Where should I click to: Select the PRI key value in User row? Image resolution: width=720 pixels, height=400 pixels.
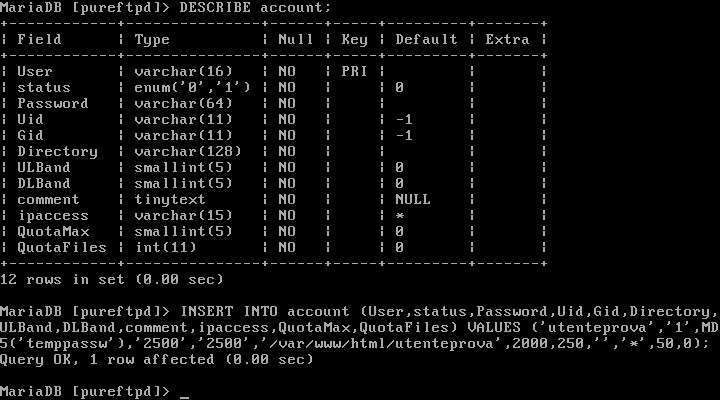pyautogui.click(x=355, y=72)
